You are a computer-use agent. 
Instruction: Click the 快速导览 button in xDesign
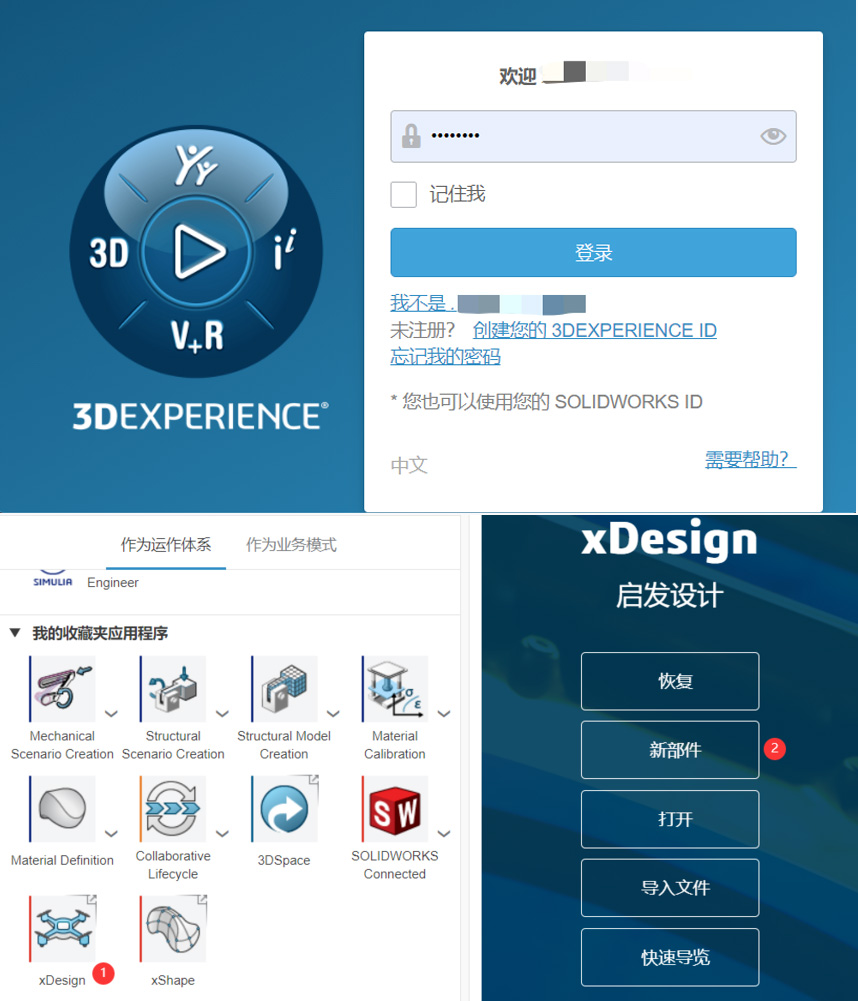click(x=670, y=957)
